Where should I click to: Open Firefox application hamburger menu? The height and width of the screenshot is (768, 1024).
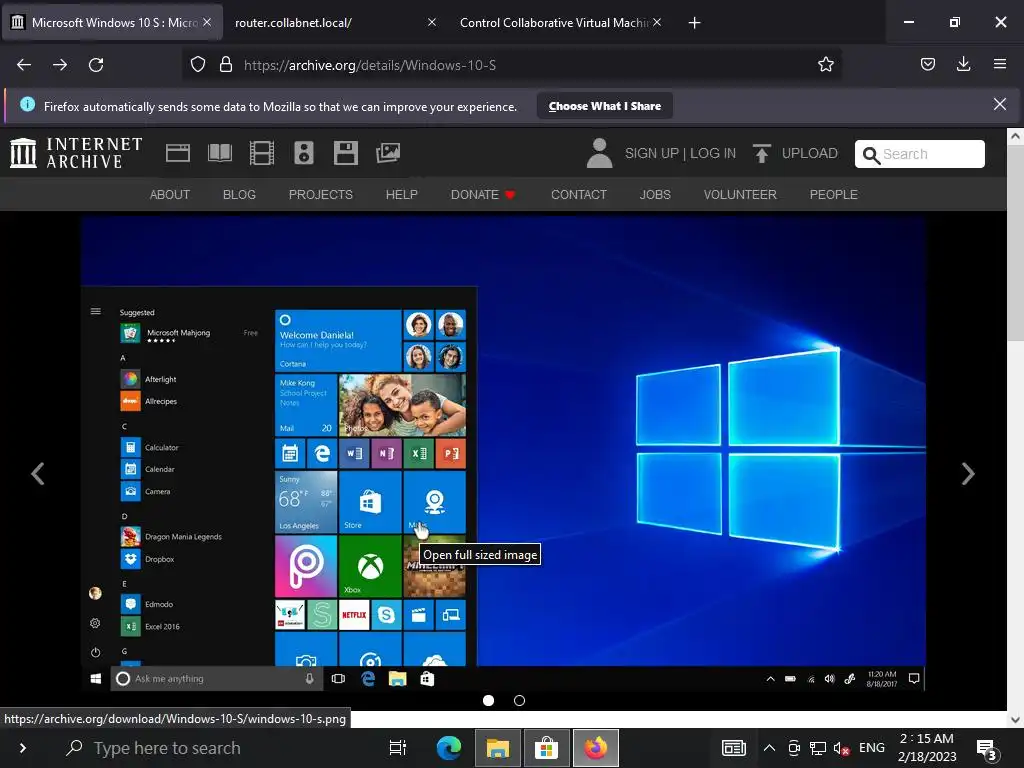(x=1000, y=65)
